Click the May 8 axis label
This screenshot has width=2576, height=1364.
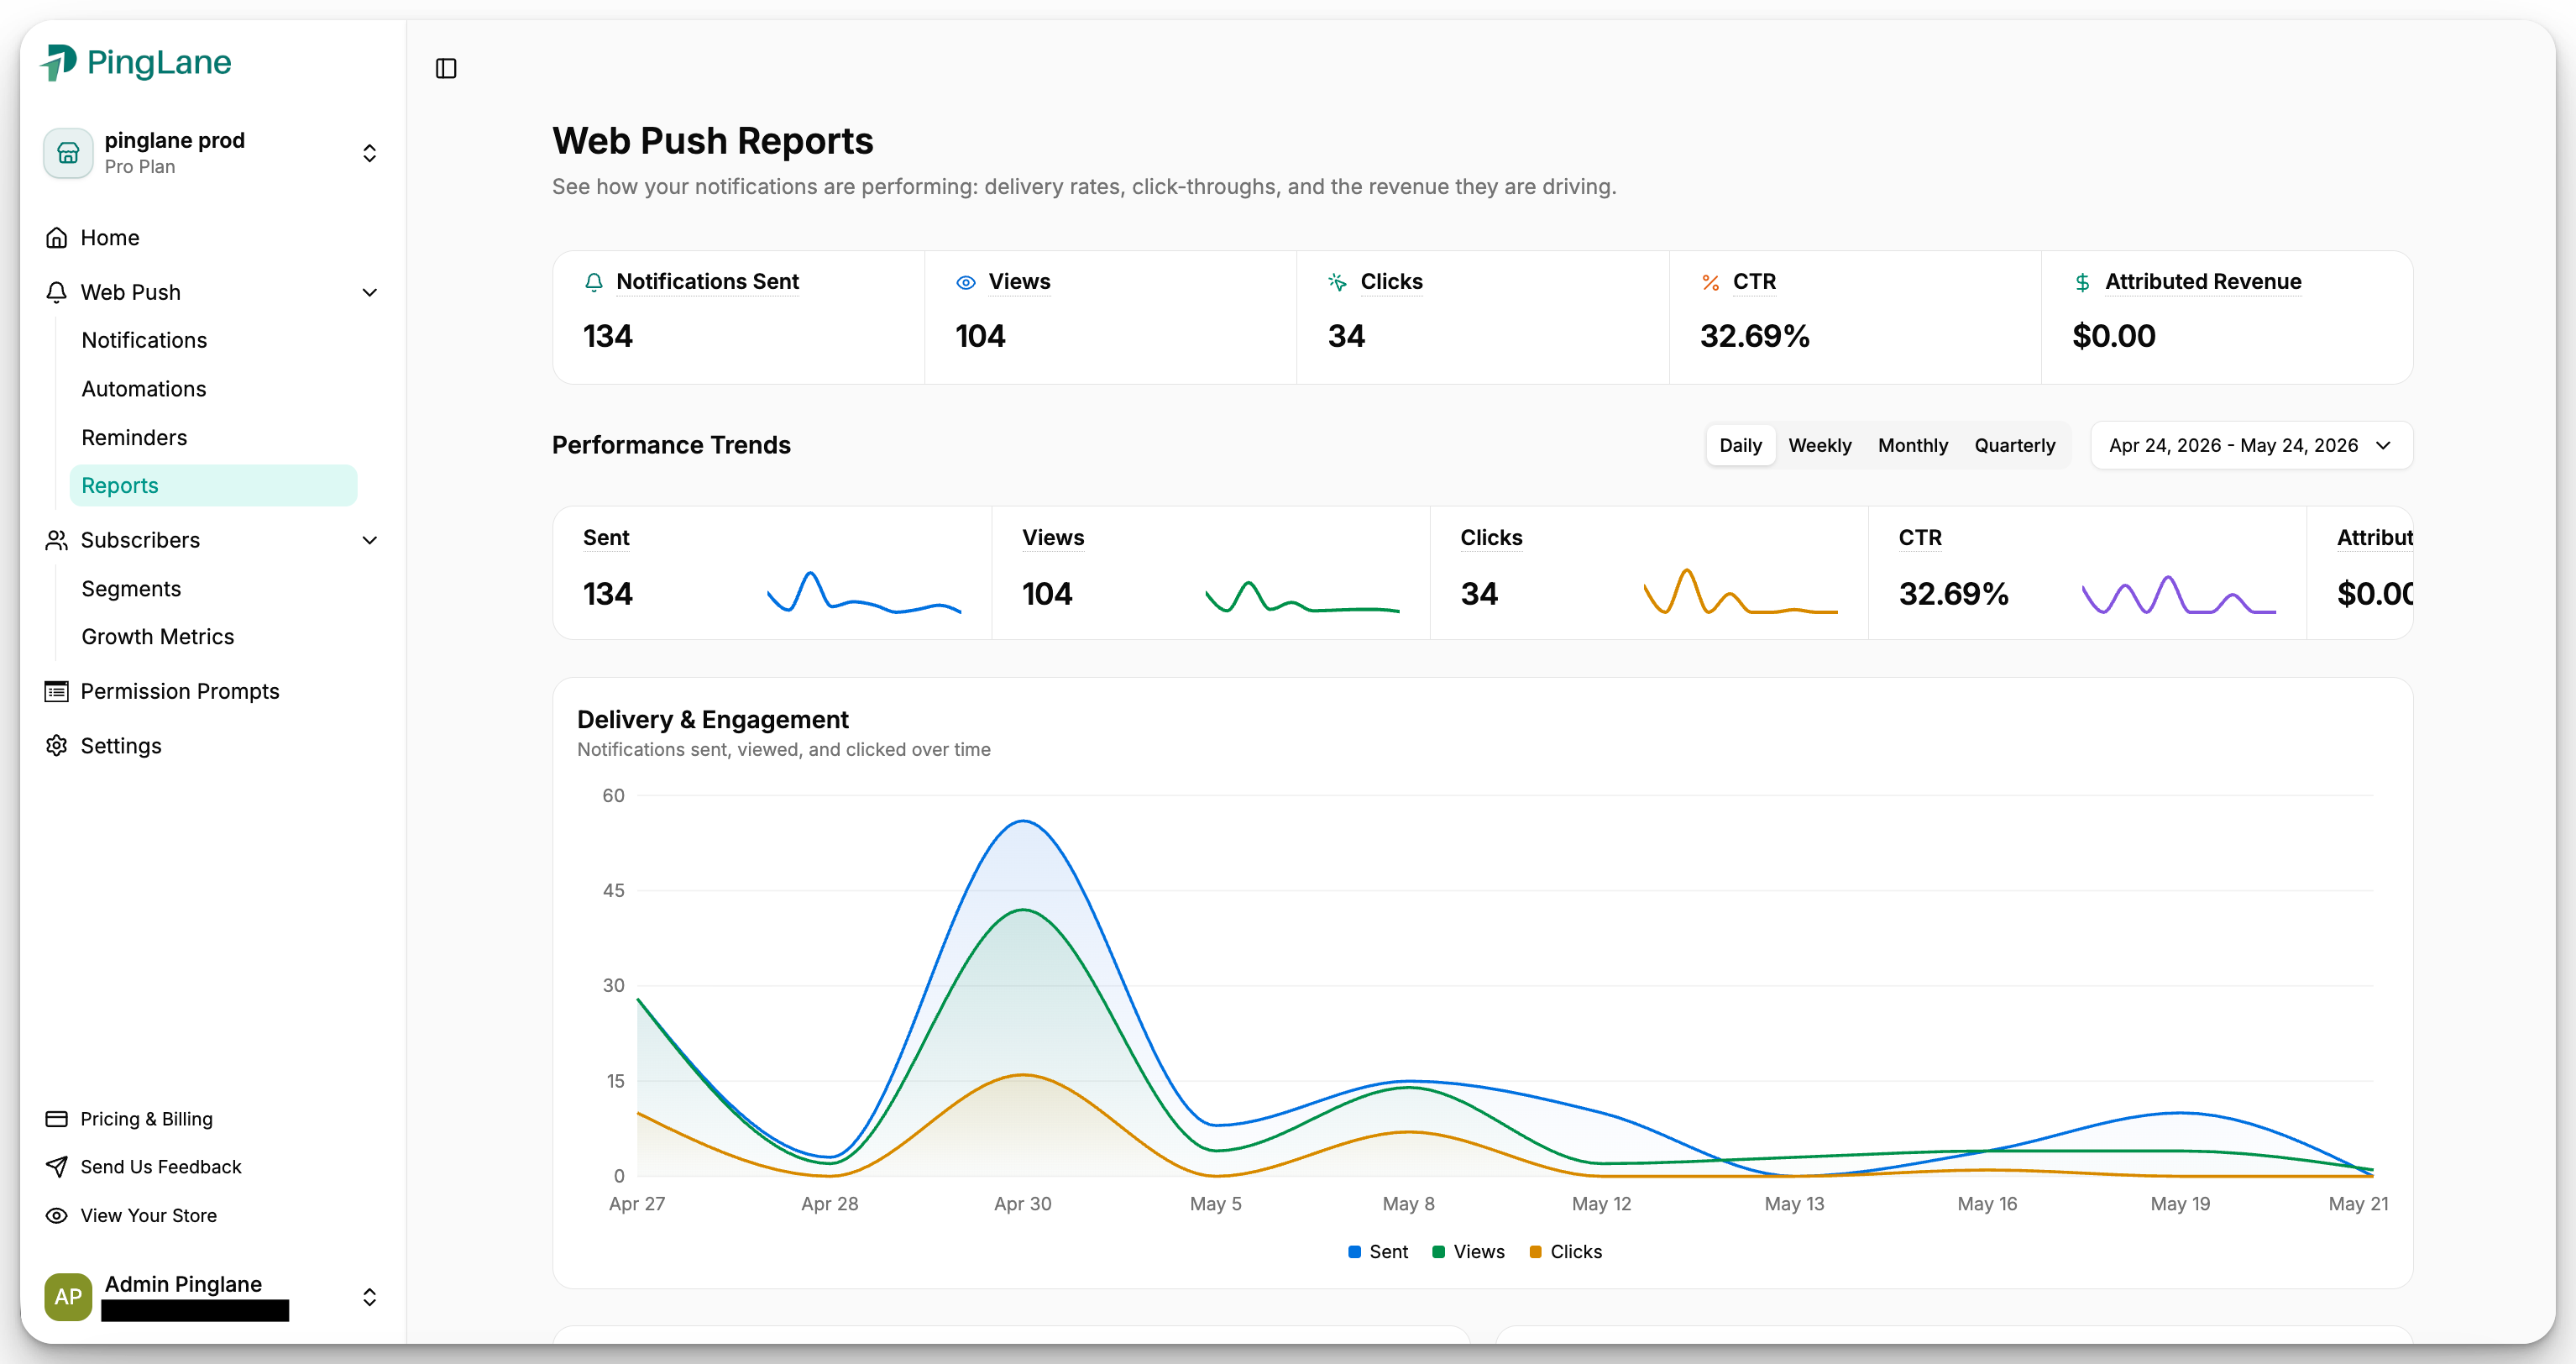[1408, 1204]
